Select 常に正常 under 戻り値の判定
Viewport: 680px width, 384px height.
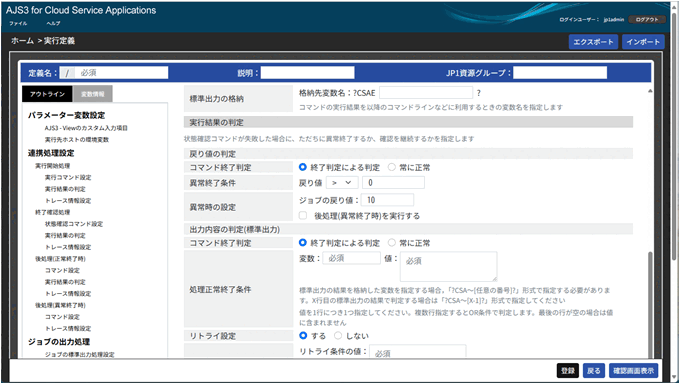(392, 167)
